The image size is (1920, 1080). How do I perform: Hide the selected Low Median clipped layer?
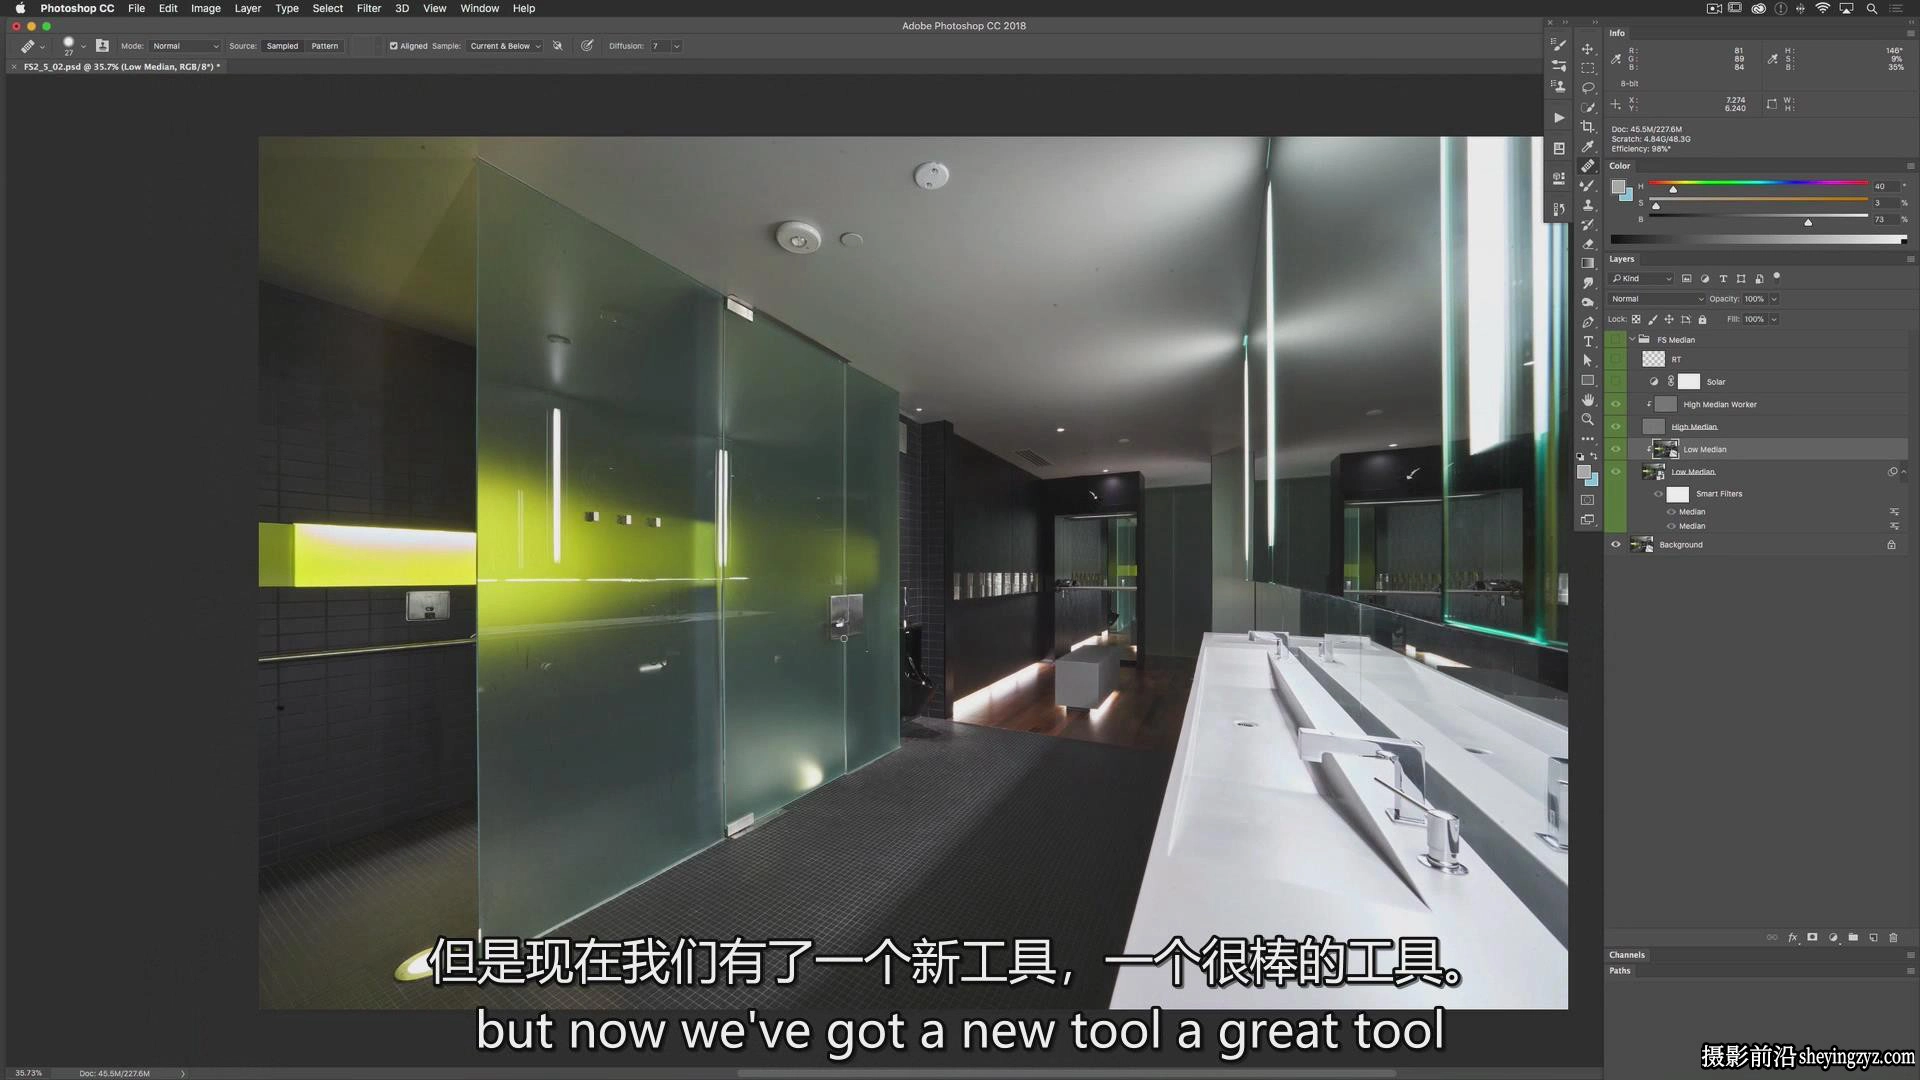[x=1616, y=449]
